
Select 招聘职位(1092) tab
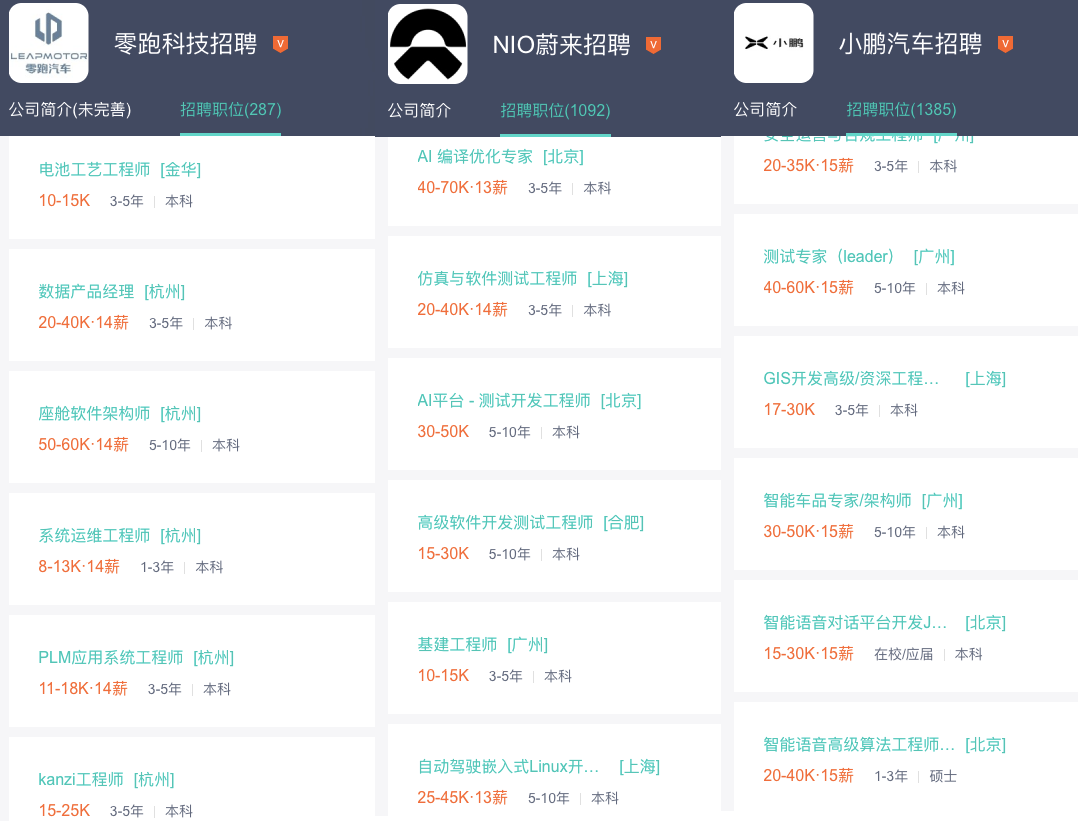pyautogui.click(x=555, y=110)
